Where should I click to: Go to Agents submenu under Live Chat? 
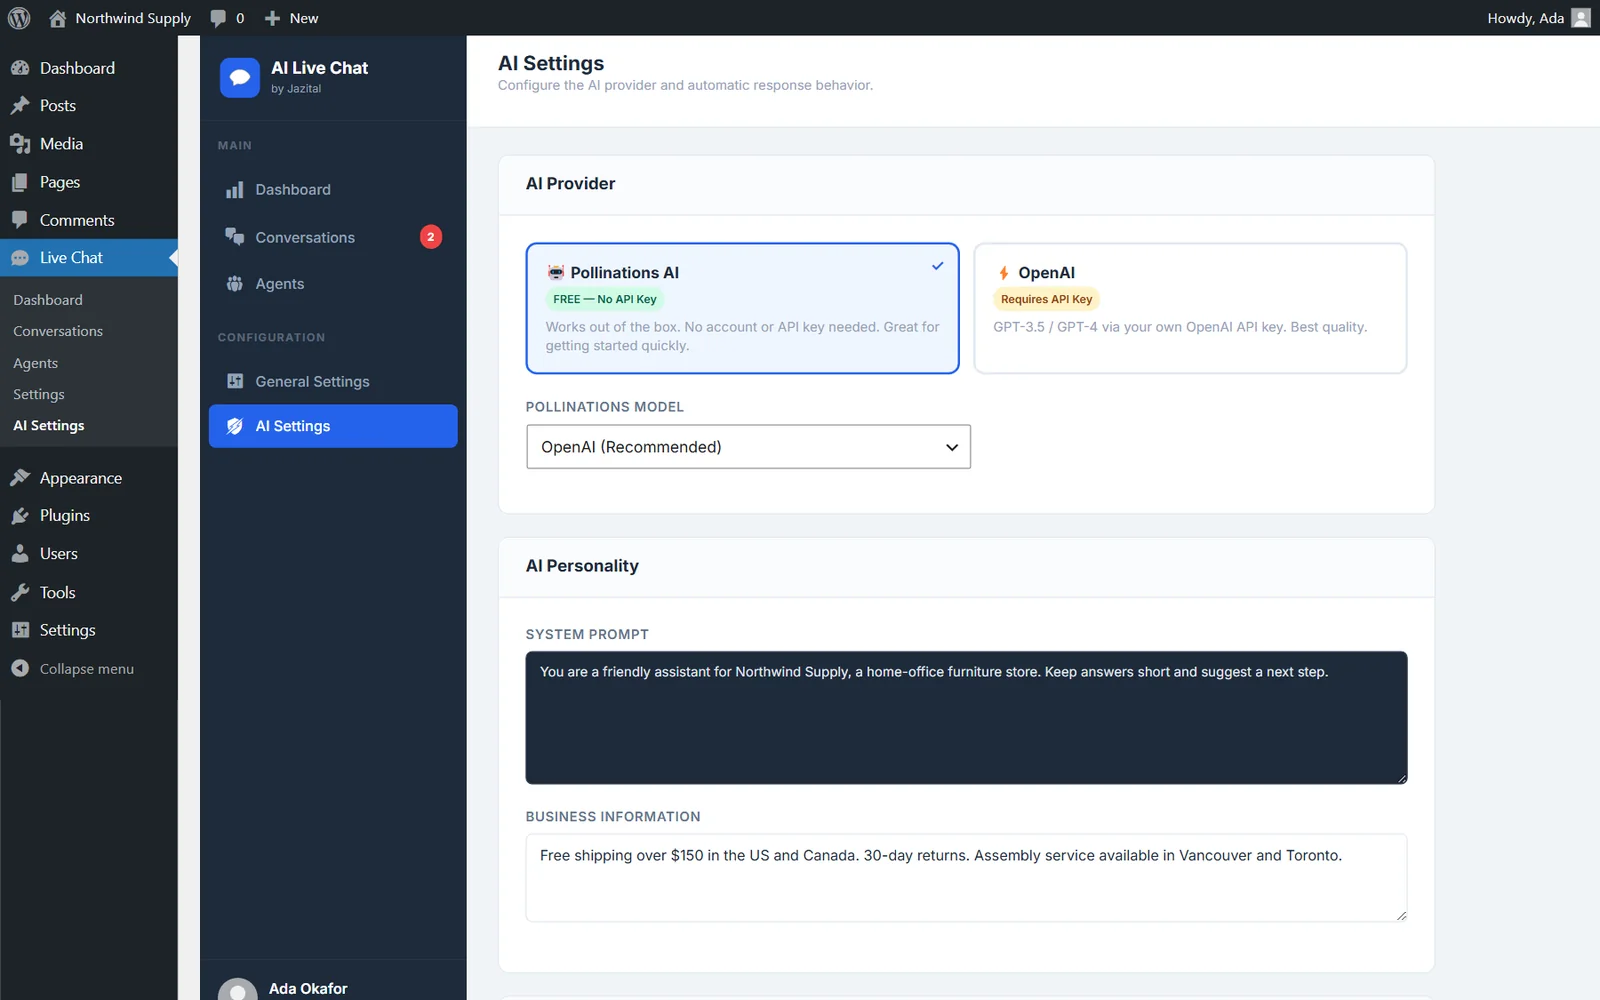click(36, 363)
